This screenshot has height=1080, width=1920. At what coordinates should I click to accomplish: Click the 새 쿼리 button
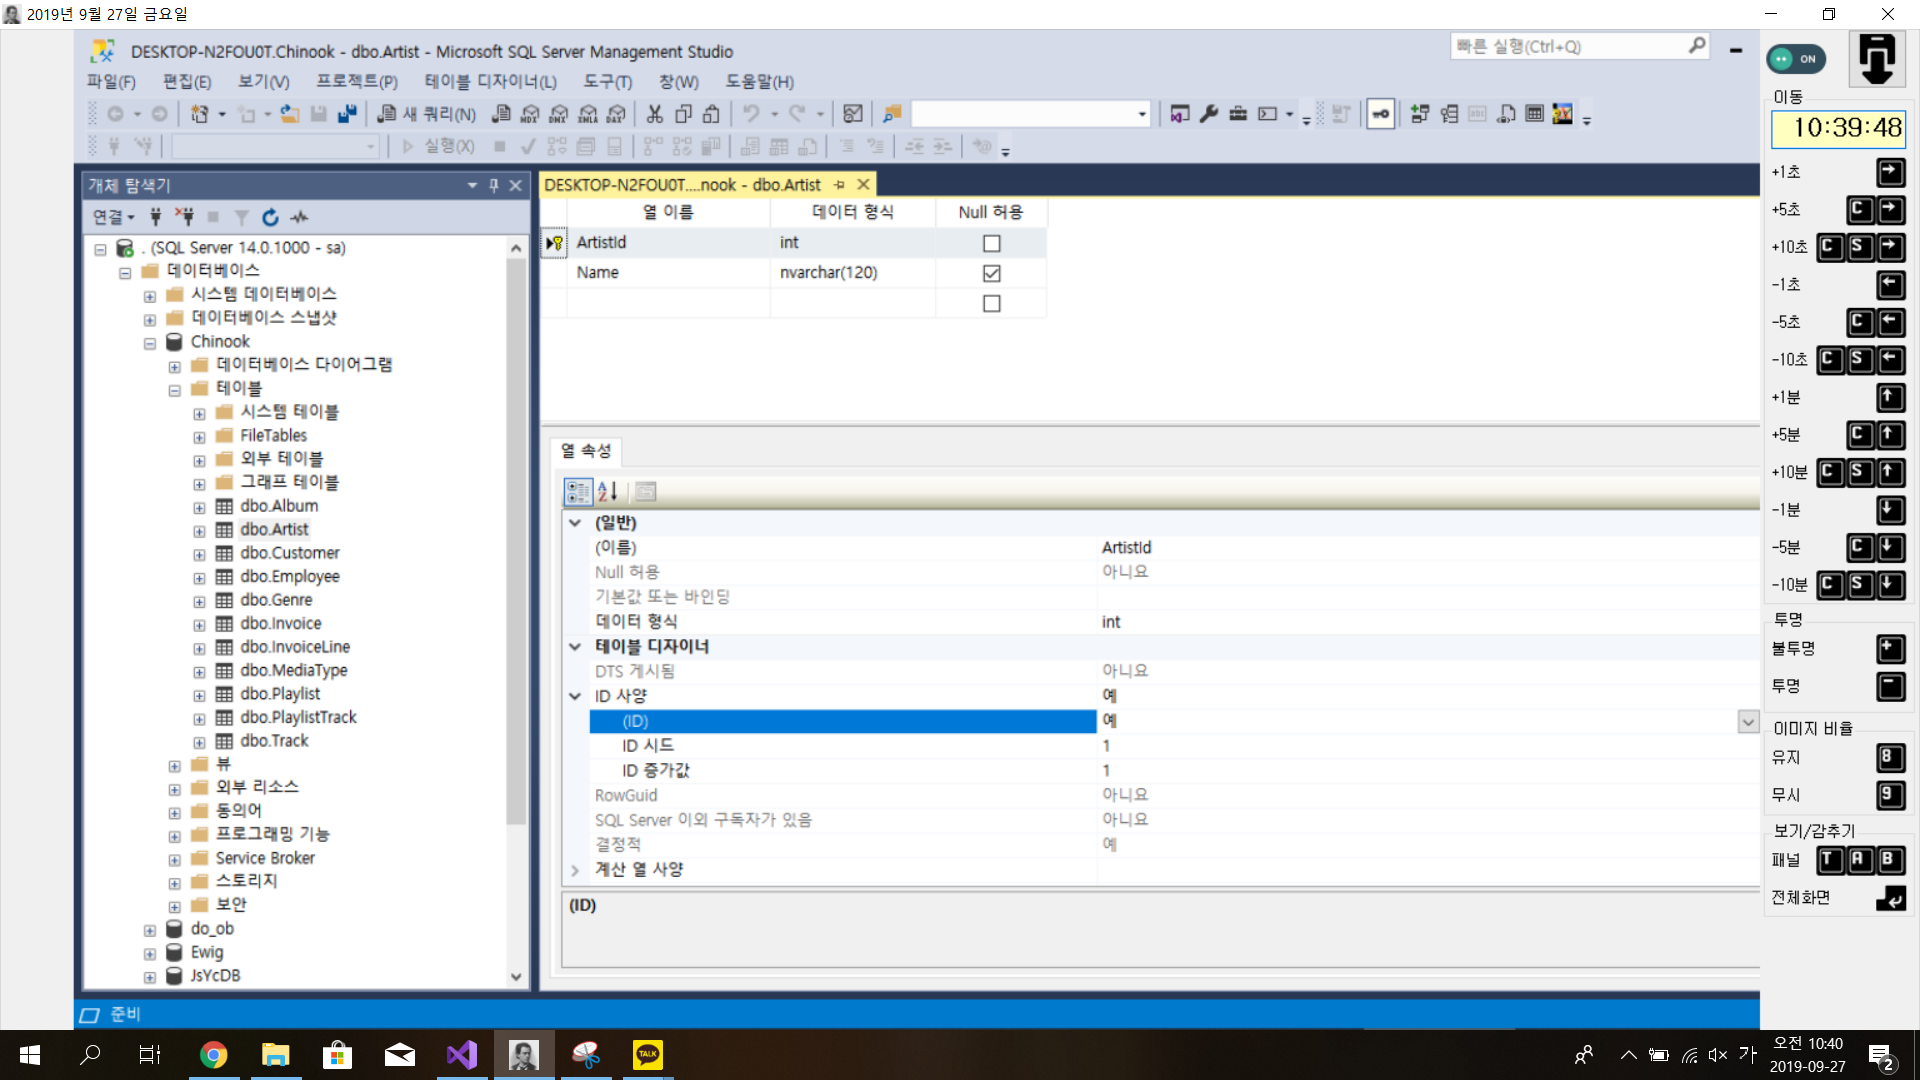tap(427, 114)
